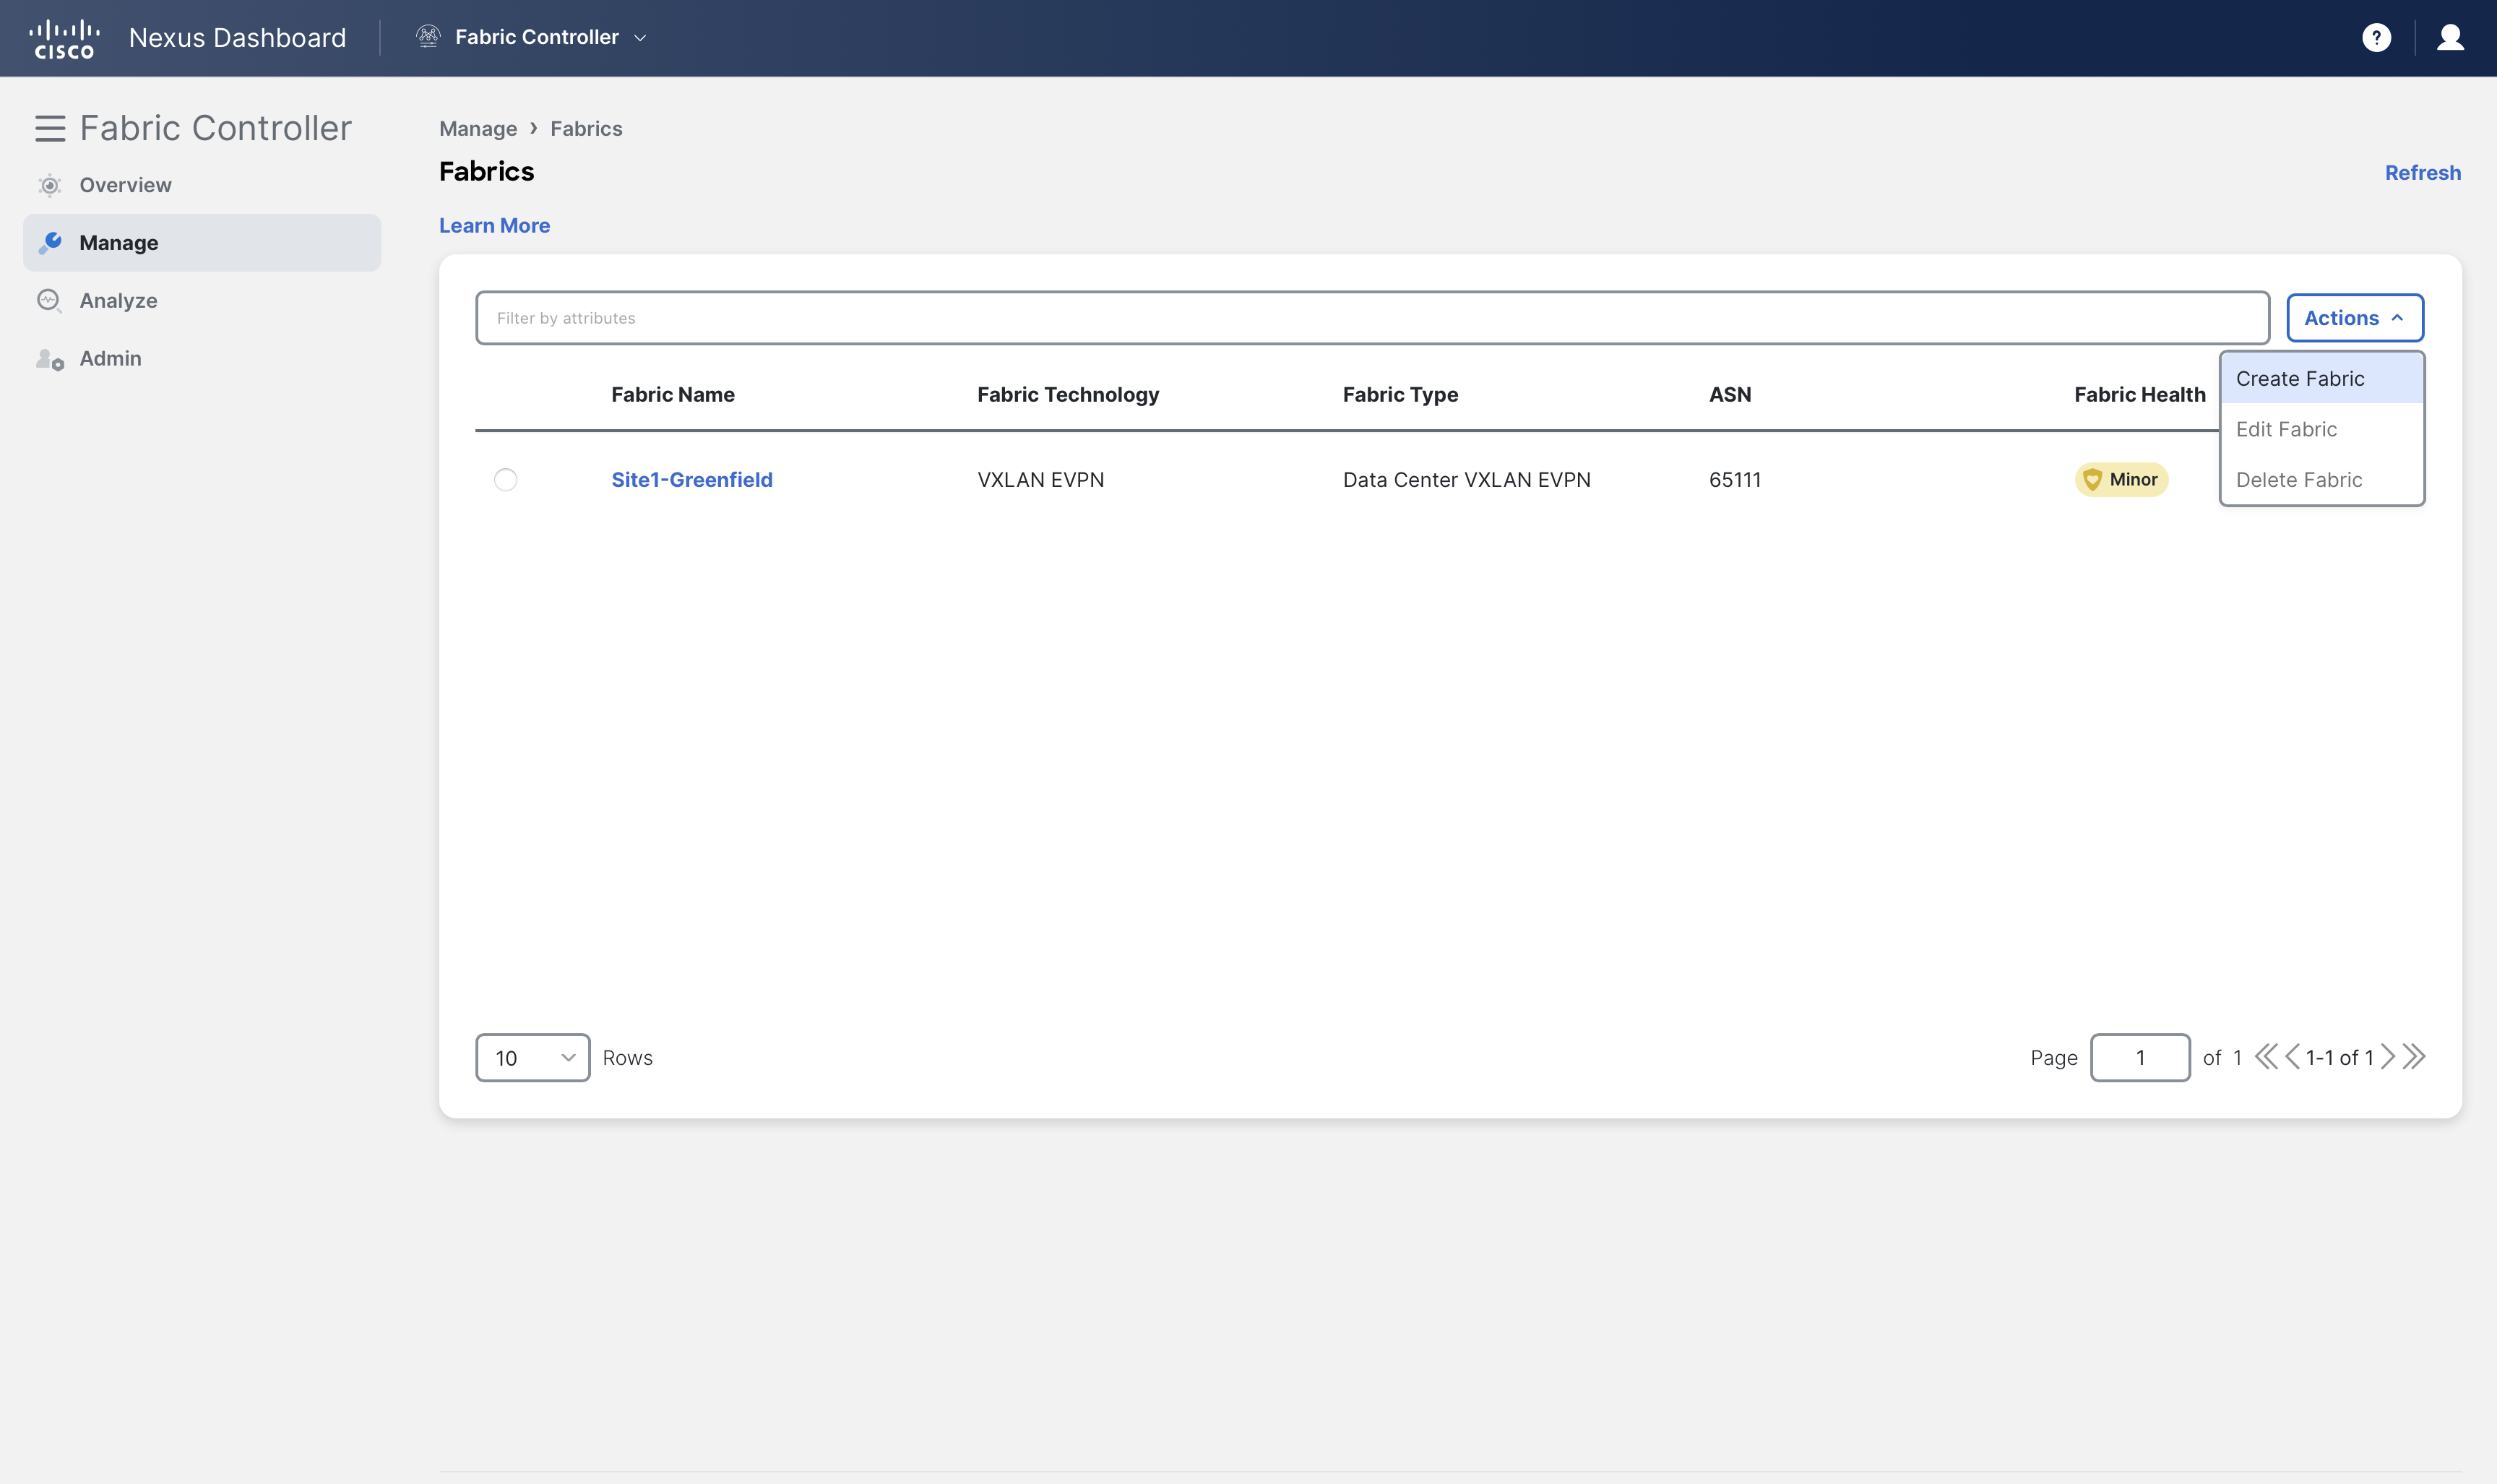The image size is (2497, 1484).
Task: Open the Site1-Greenfield fabric link
Action: click(692, 480)
